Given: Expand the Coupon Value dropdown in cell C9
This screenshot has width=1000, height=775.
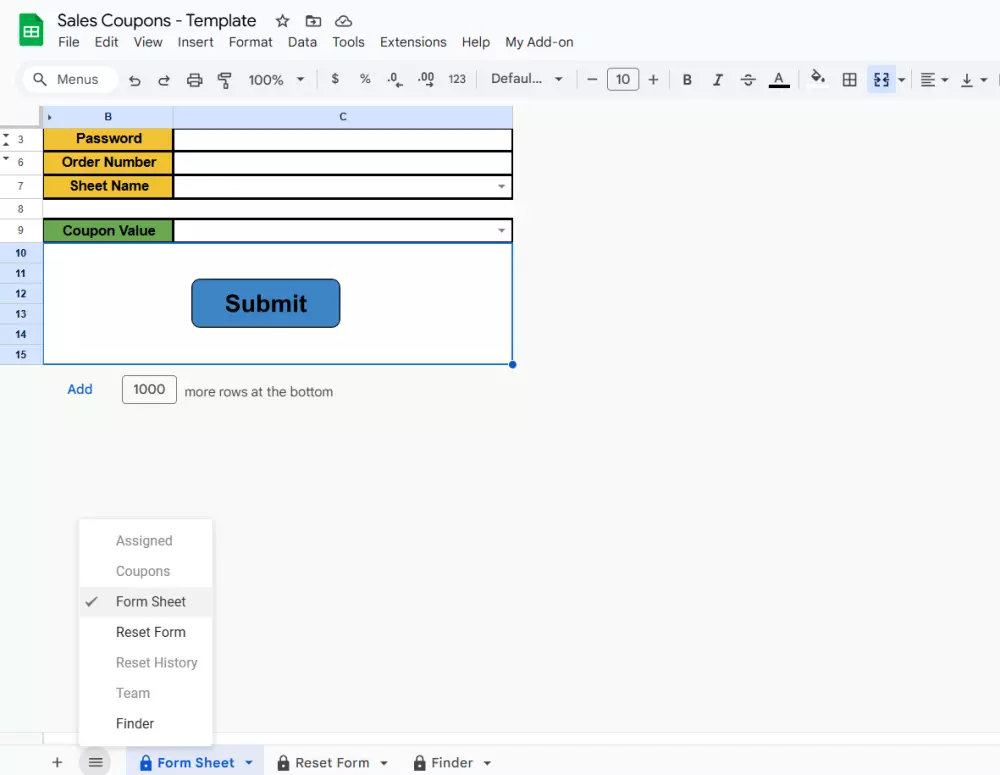Looking at the screenshot, I should [501, 230].
